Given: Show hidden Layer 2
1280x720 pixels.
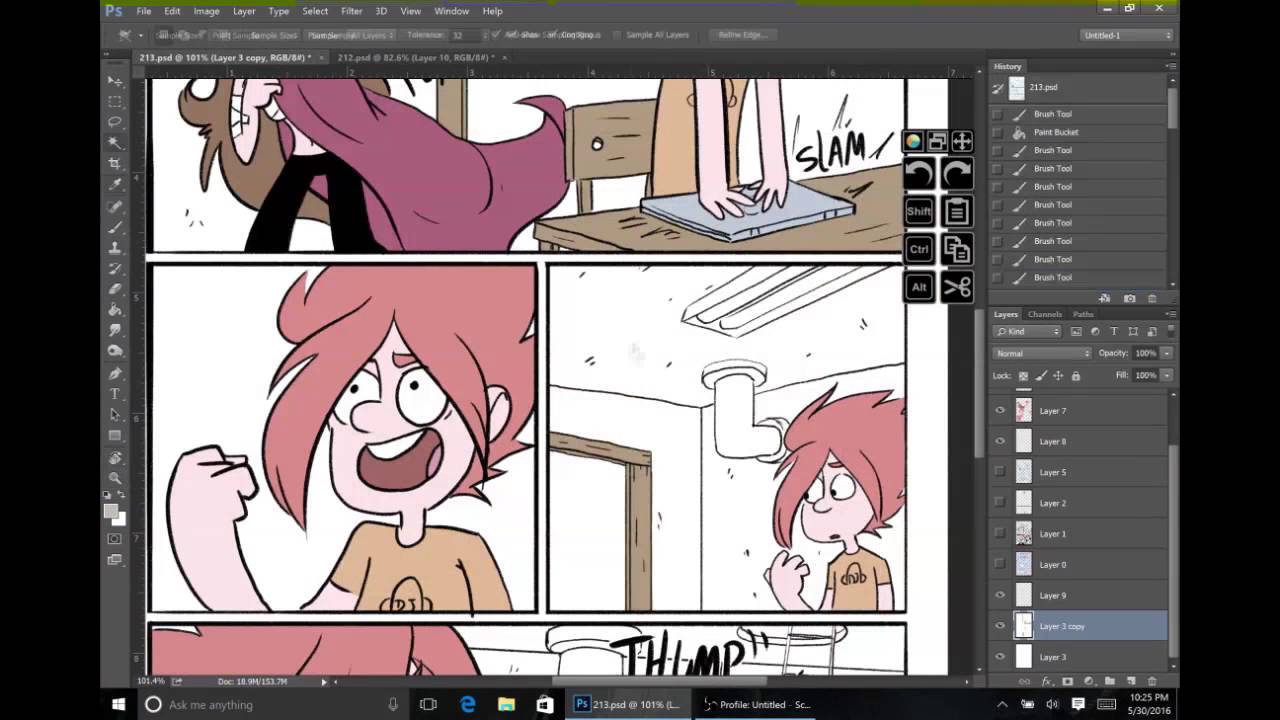Looking at the screenshot, I should pyautogui.click(x=1000, y=503).
